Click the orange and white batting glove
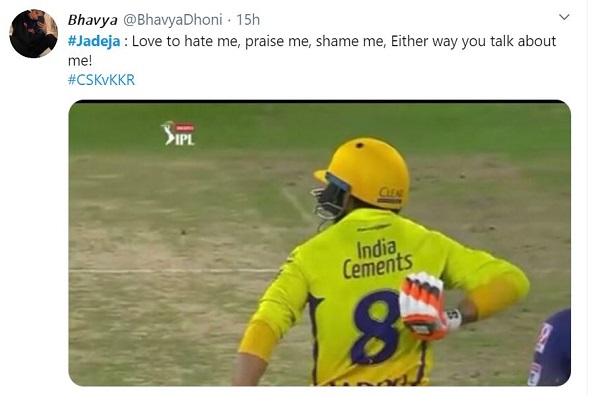This screenshot has width=600, height=395. coord(423,306)
